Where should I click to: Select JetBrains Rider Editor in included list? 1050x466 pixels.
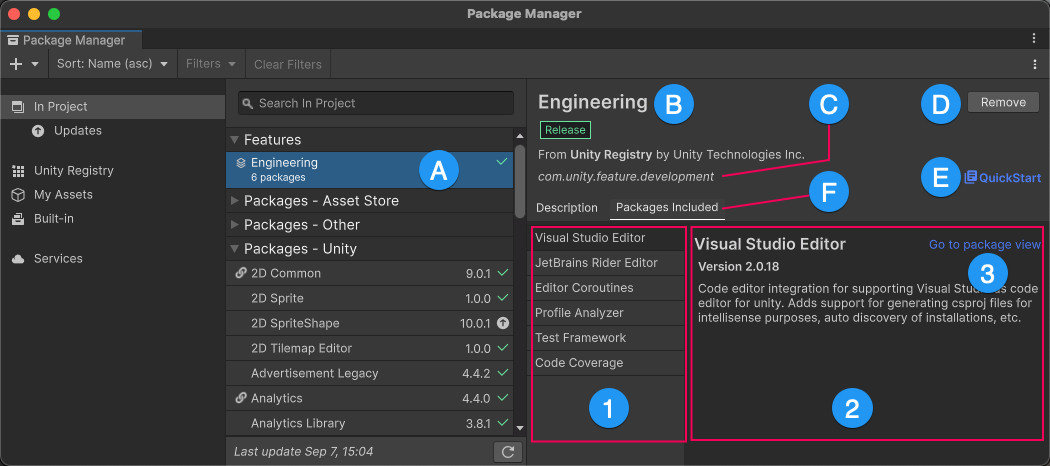pyautogui.click(x=596, y=263)
